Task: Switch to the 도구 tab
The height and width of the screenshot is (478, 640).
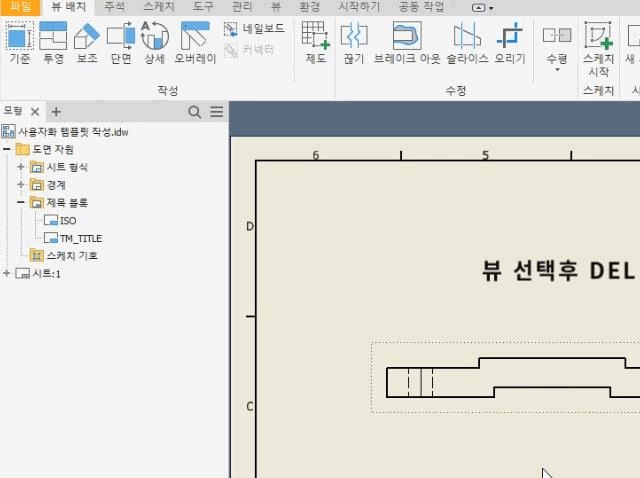Action: point(203,7)
